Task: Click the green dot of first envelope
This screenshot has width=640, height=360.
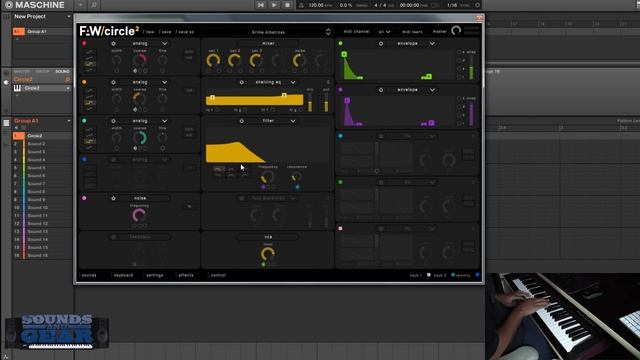Action: coord(340,43)
